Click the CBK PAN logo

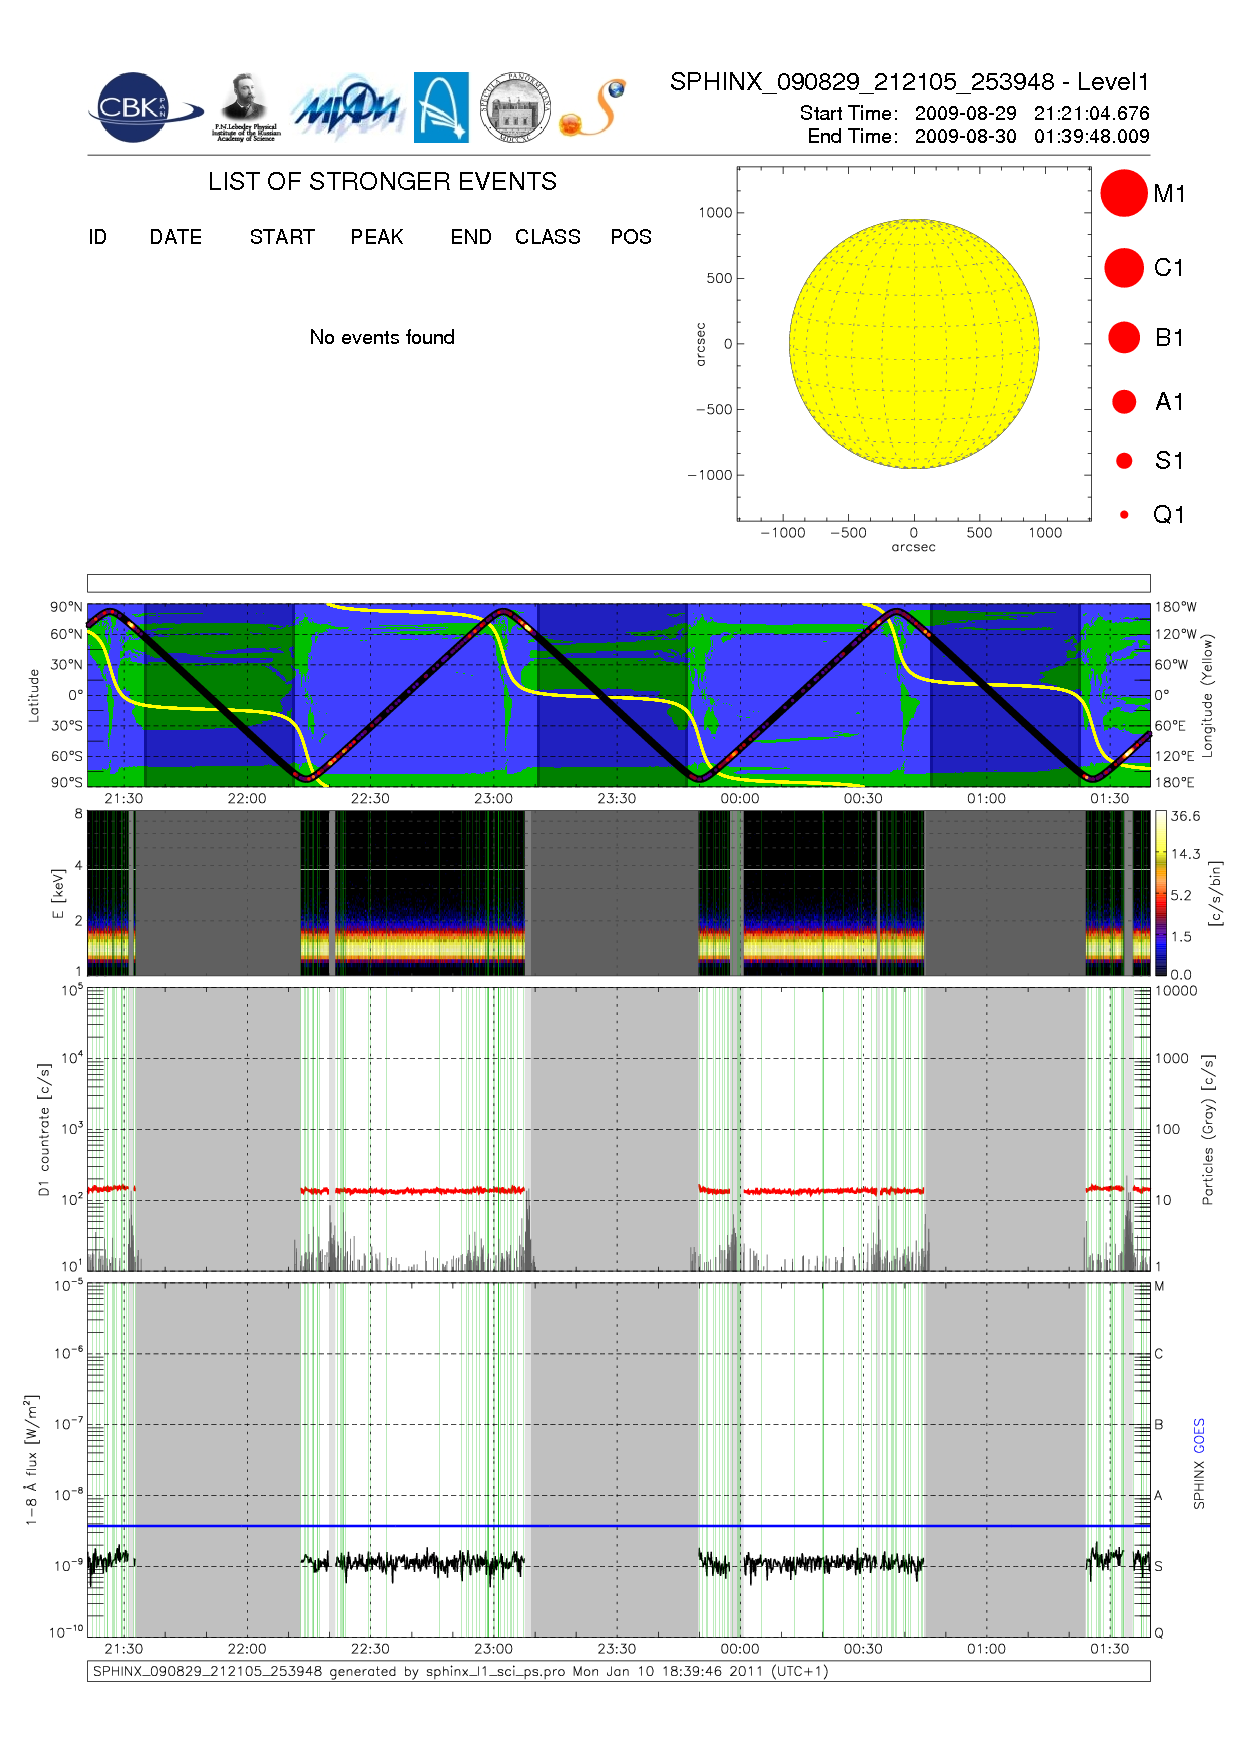click(x=145, y=107)
